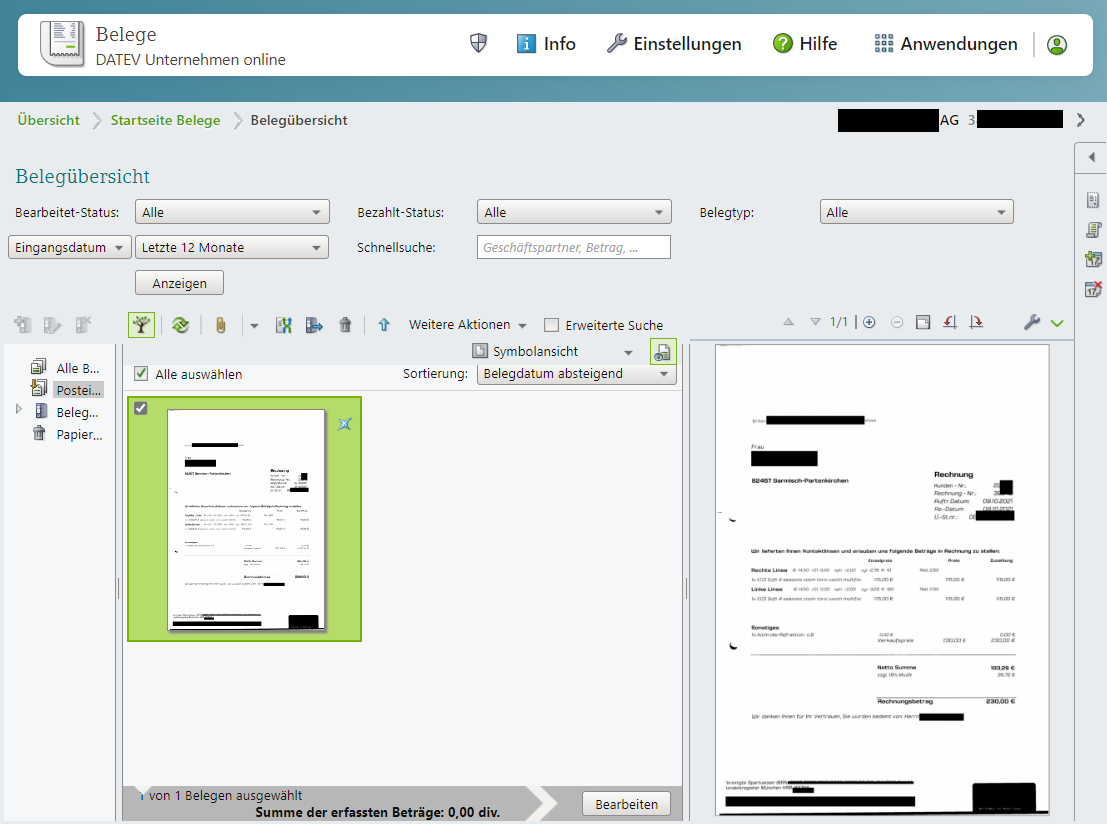1107x824 pixels.
Task: Open Startseite Belege from breadcrumb
Action: (164, 119)
